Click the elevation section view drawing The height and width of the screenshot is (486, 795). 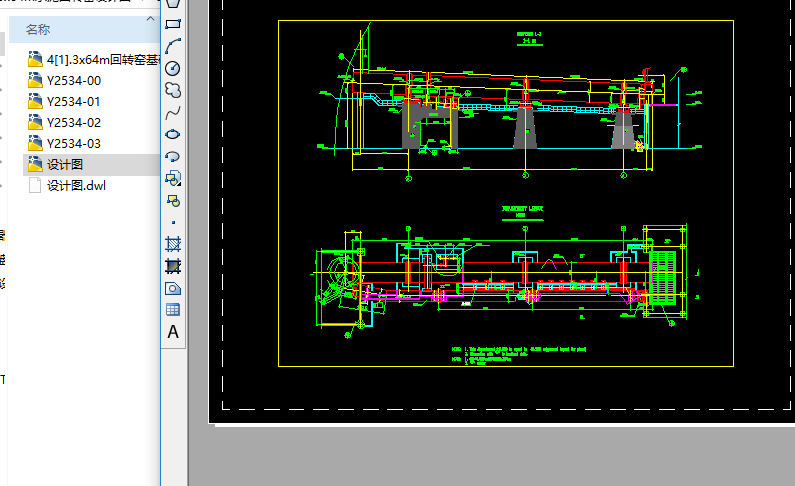[510, 101]
